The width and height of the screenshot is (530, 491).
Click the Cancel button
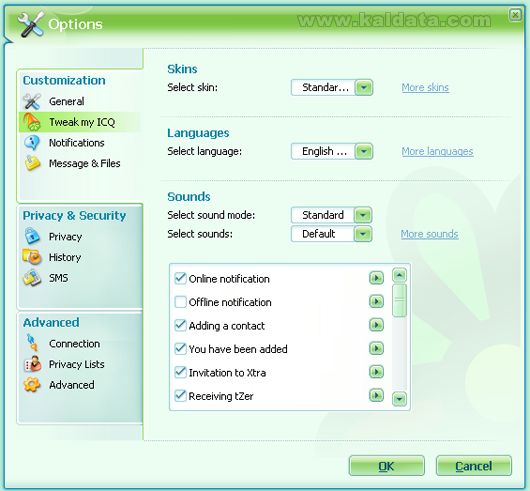click(x=474, y=466)
